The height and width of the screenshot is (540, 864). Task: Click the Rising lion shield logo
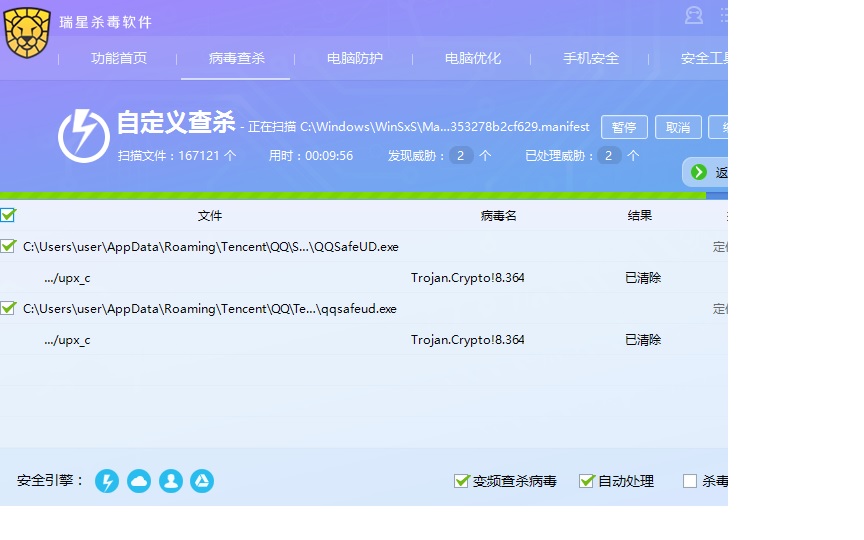click(x=26, y=33)
